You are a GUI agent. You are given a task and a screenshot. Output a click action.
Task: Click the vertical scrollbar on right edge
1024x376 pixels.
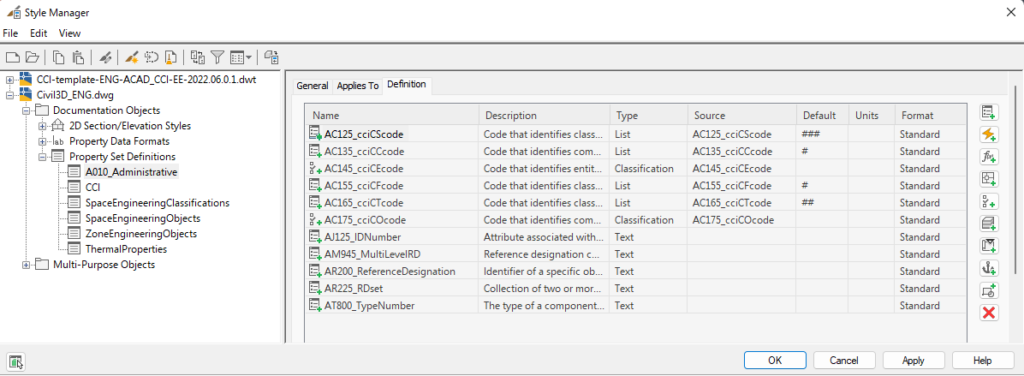click(x=1015, y=180)
